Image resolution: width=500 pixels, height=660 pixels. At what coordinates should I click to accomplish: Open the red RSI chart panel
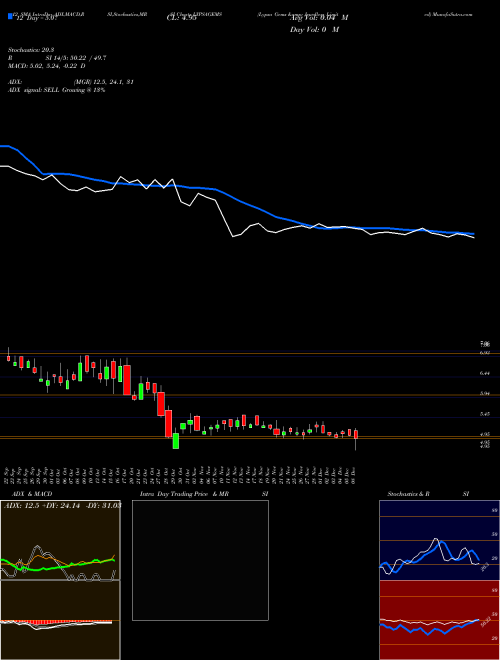tap(439, 620)
